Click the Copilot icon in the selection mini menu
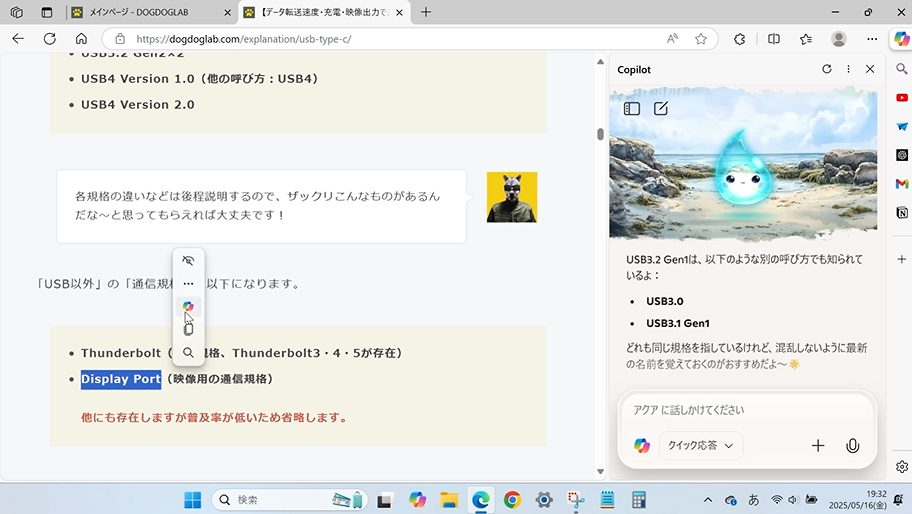 [x=188, y=307]
